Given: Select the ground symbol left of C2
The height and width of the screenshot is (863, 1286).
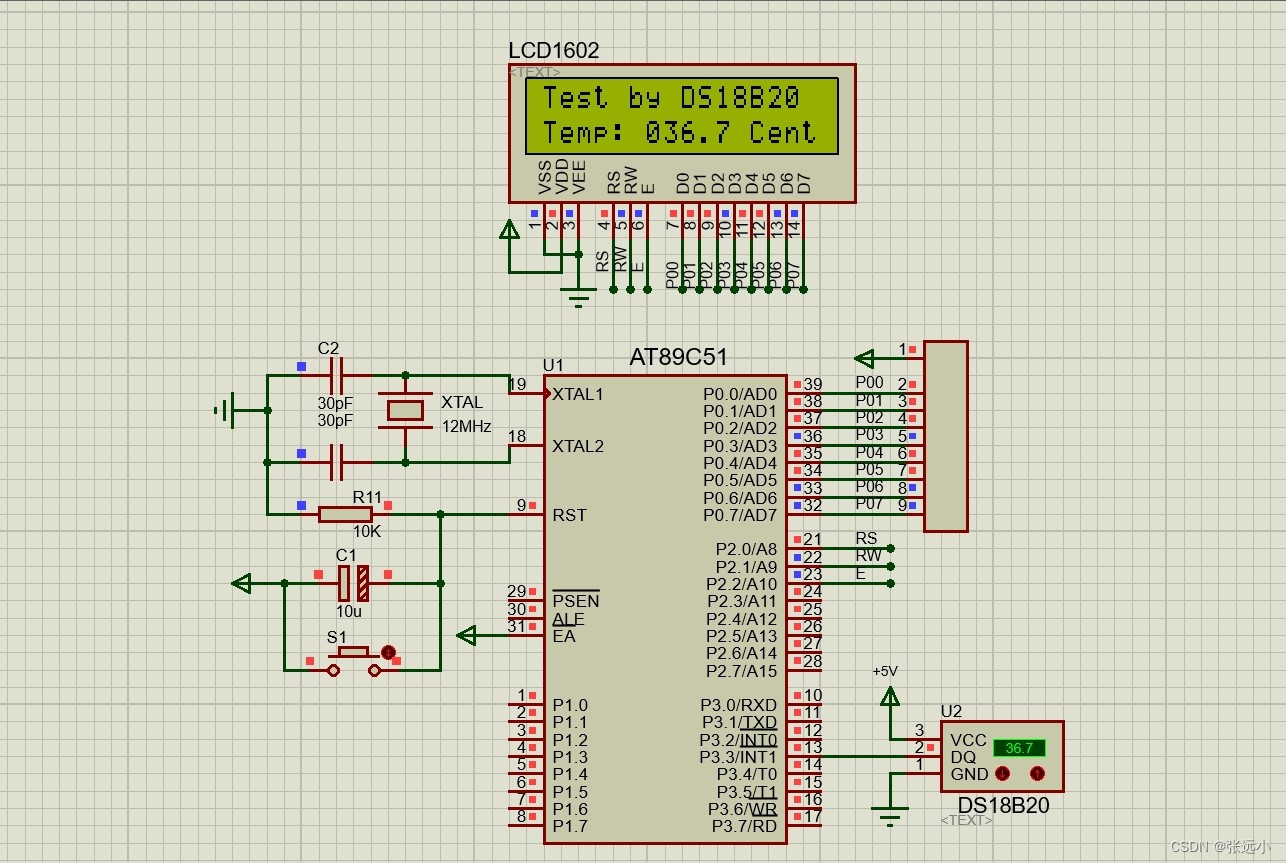Looking at the screenshot, I should [x=226, y=410].
